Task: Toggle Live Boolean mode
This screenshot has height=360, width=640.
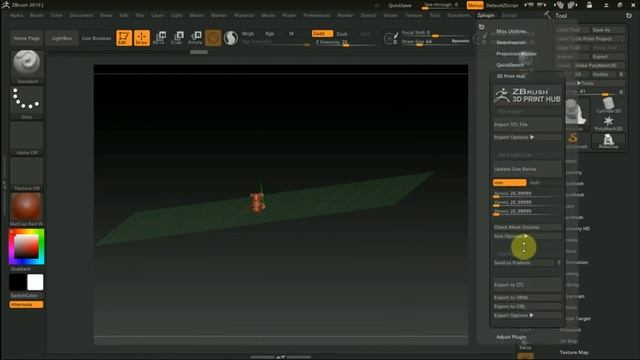Action: click(x=96, y=38)
